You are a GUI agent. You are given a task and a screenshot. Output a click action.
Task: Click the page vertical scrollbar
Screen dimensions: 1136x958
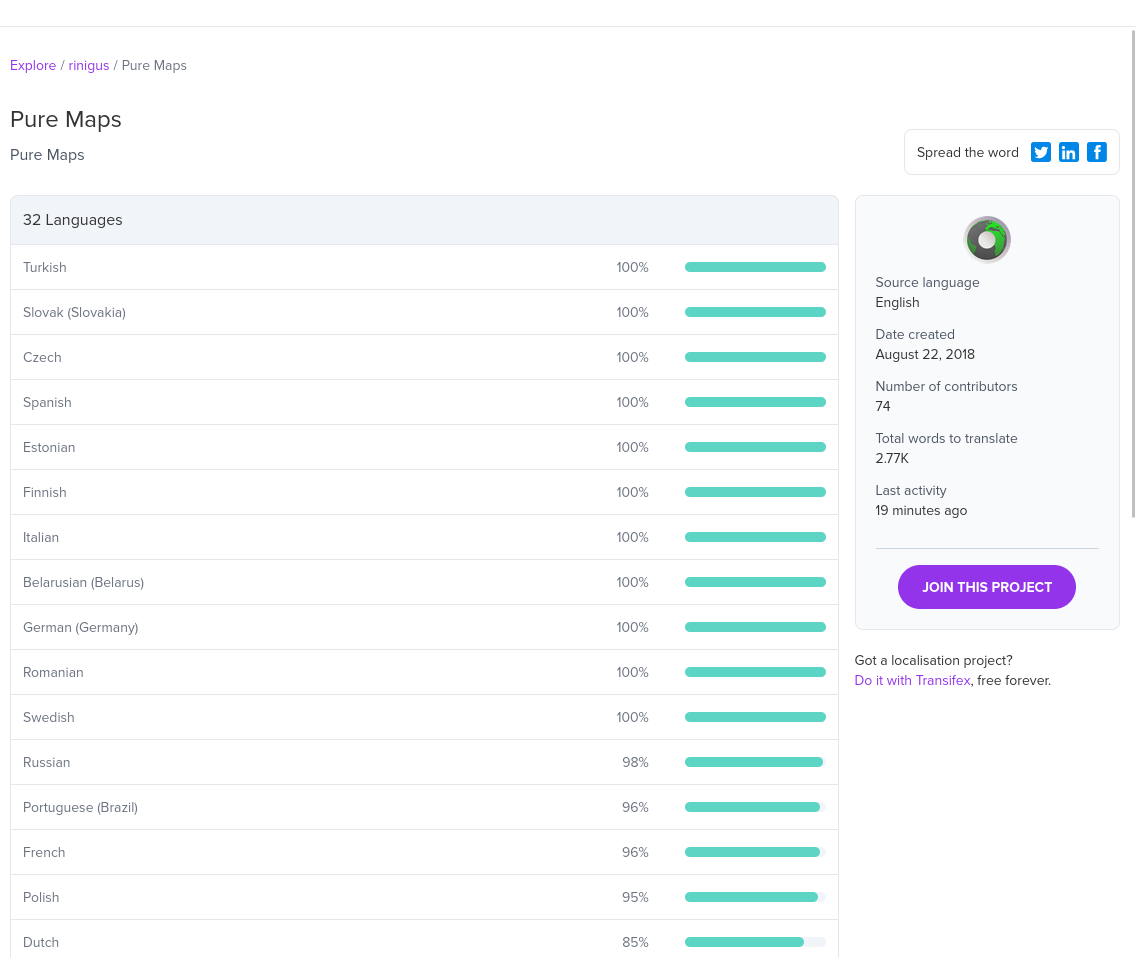coord(1133,274)
